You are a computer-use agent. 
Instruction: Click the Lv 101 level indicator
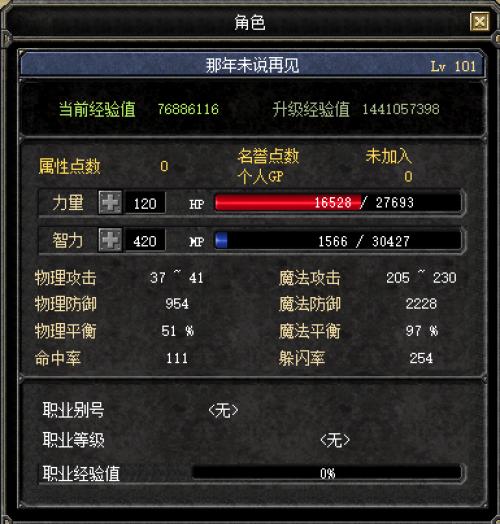tap(453, 67)
